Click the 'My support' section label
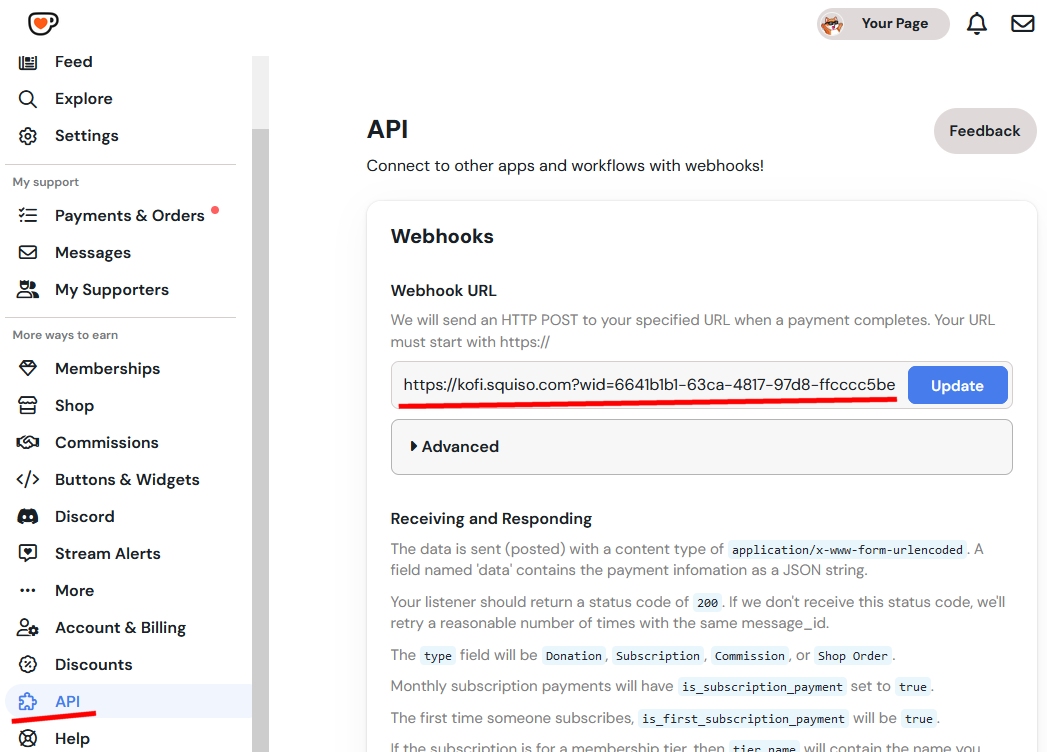 pos(45,182)
